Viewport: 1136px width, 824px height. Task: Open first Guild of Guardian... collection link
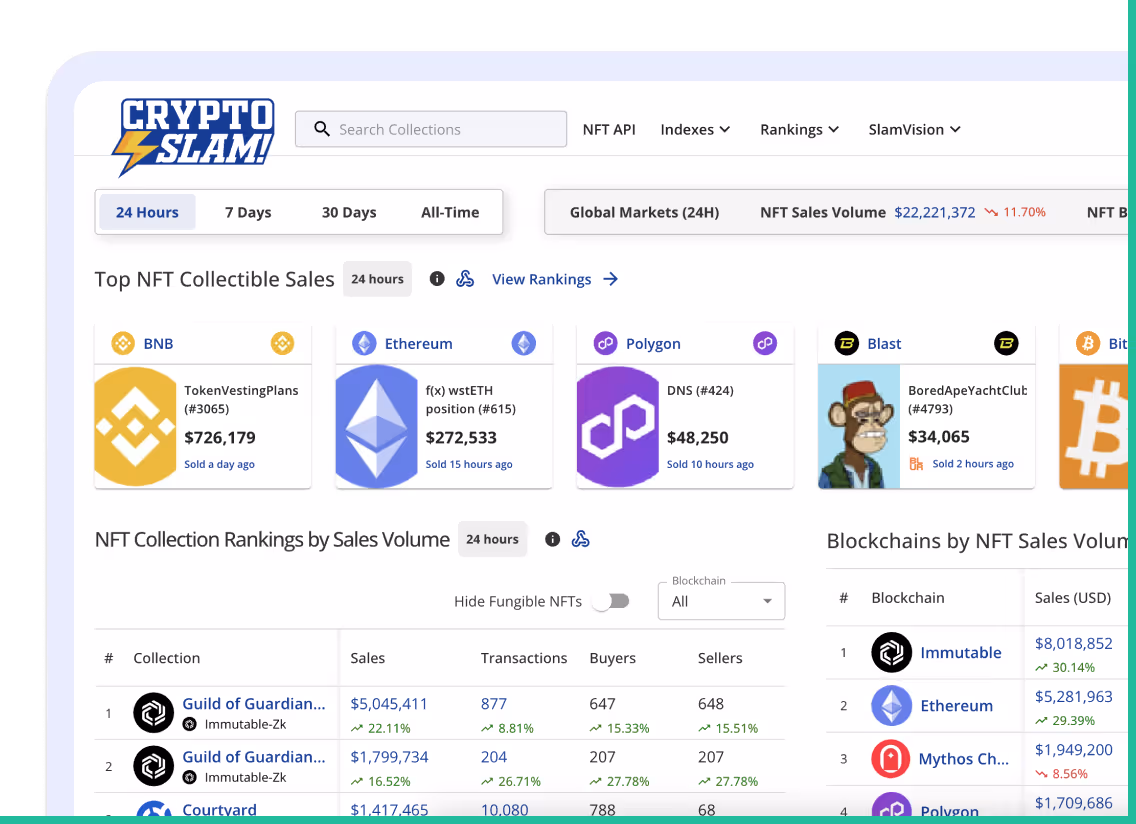tap(254, 704)
